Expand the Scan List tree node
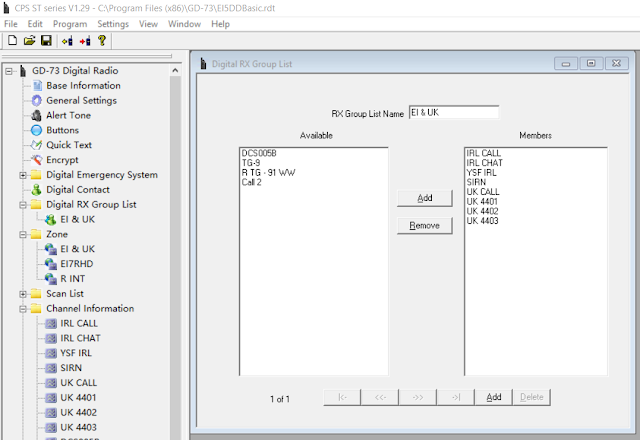Viewport: 640px width, 440px height. click(23, 294)
